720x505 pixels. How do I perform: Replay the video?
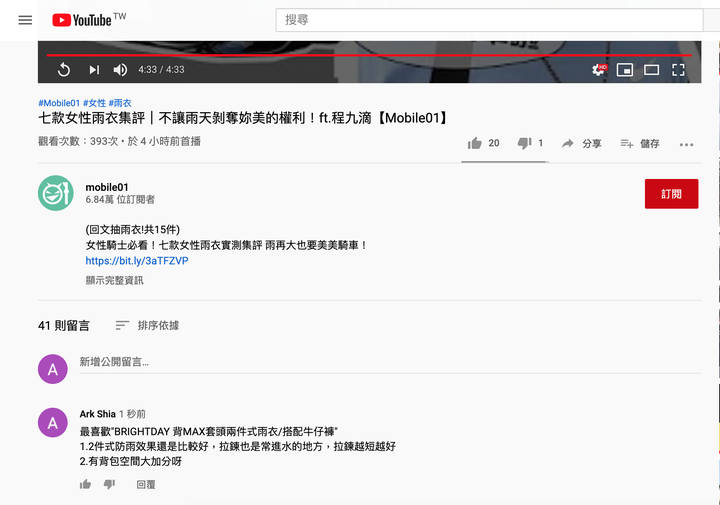[64, 70]
